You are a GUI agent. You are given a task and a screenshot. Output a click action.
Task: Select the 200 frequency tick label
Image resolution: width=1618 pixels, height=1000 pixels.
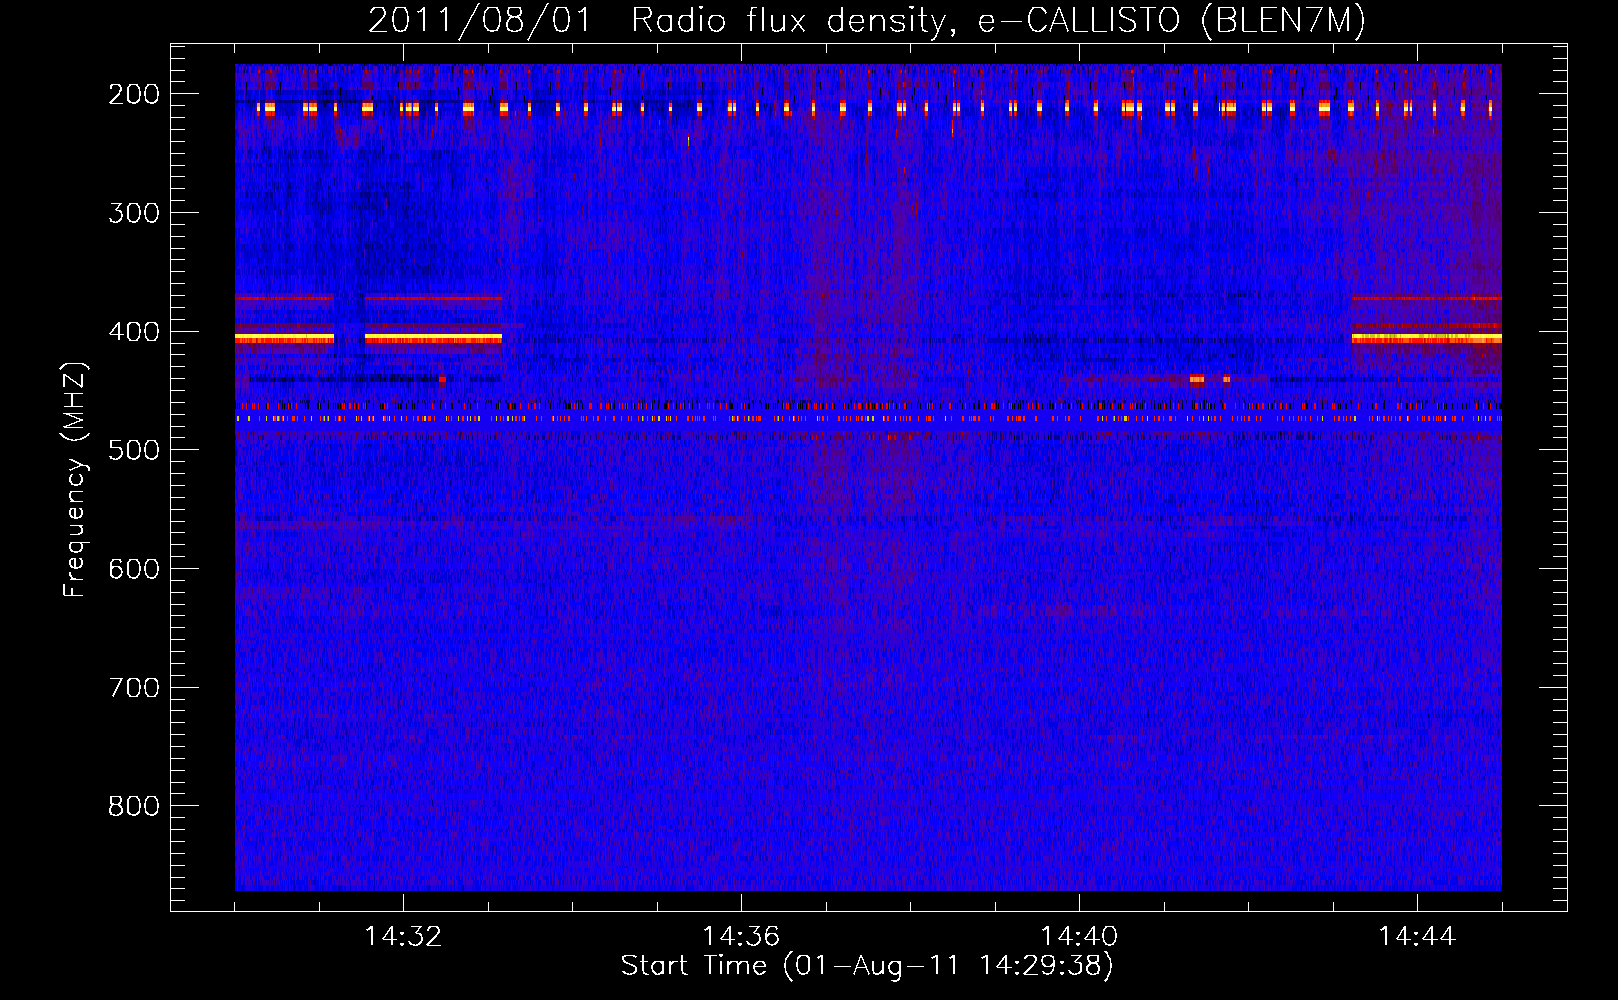click(x=134, y=94)
